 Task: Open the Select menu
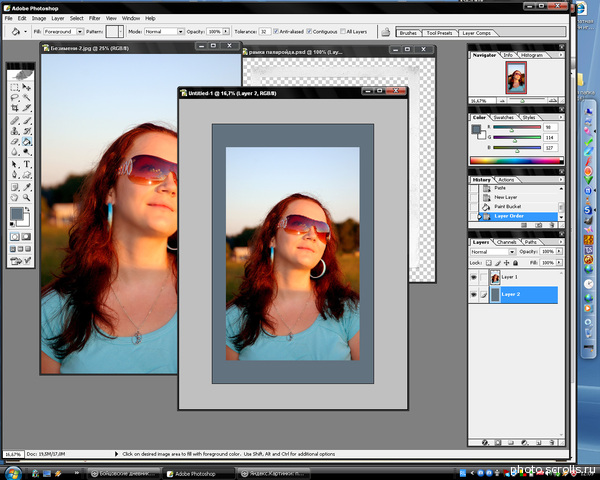[77, 18]
